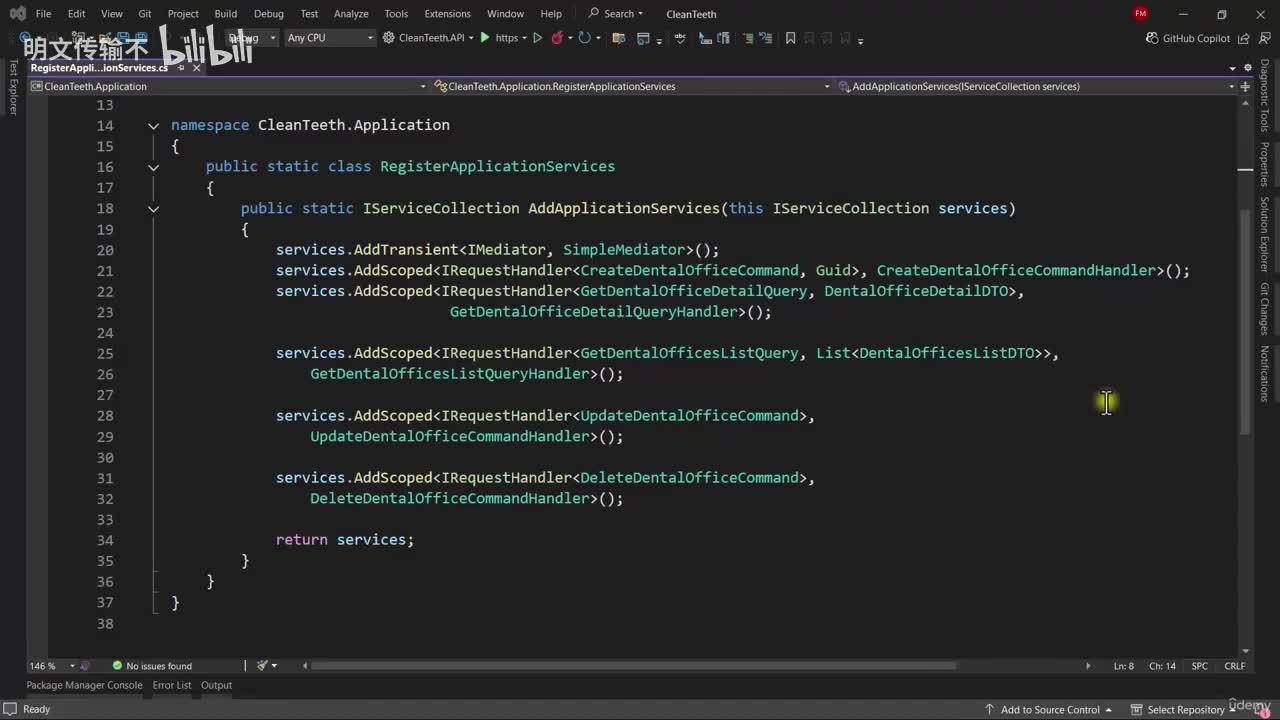Open the Build menu
Screen dimensions: 1280x720
click(225, 14)
